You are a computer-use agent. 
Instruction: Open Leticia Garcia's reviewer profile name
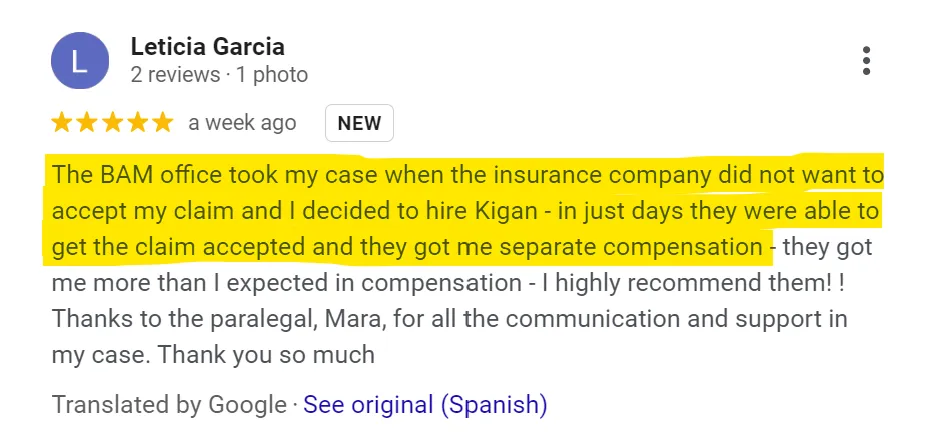208,46
